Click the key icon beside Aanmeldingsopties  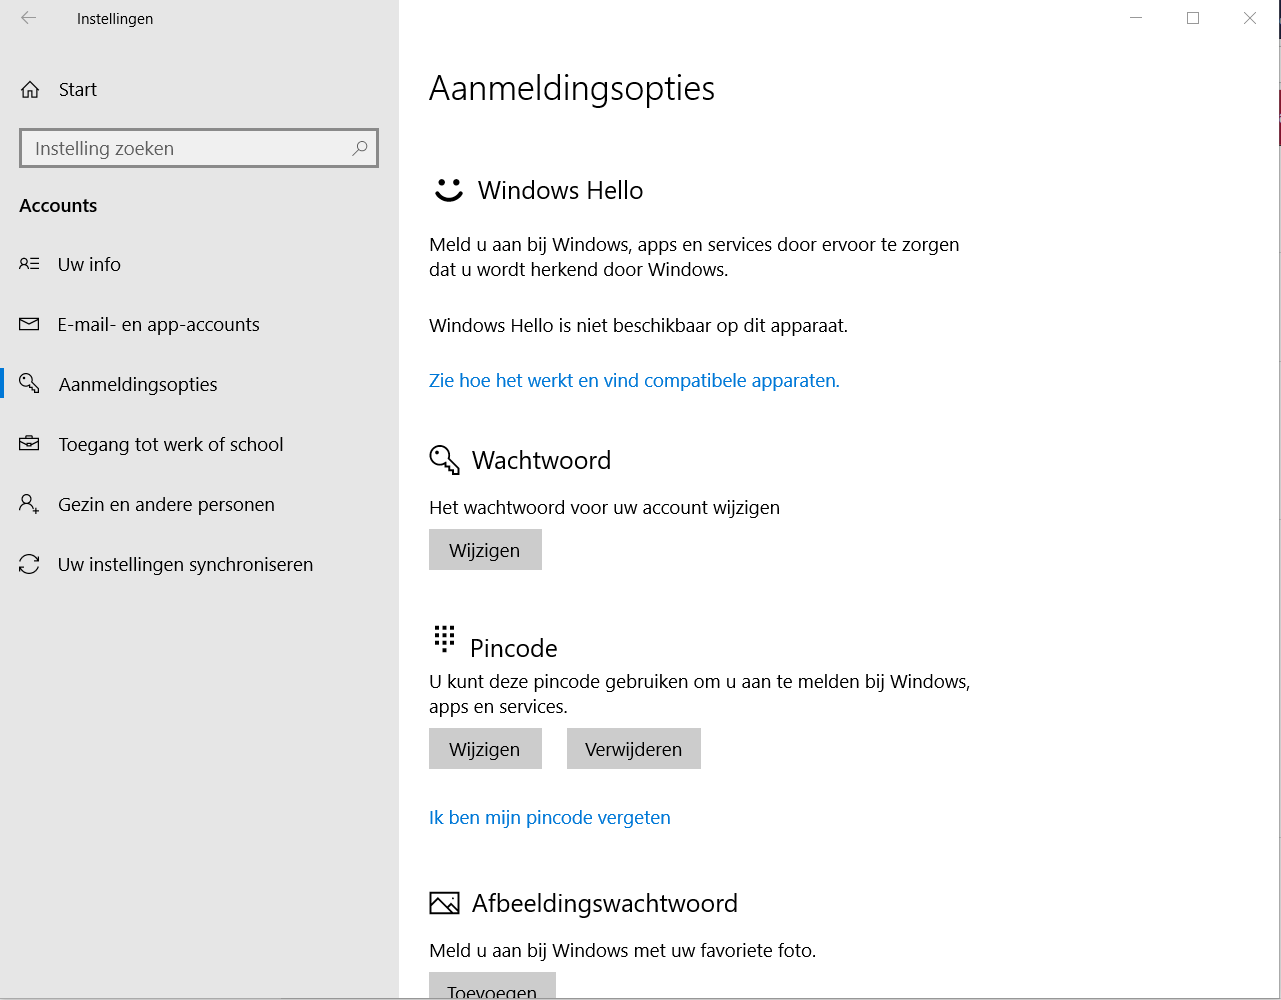[x=29, y=384]
